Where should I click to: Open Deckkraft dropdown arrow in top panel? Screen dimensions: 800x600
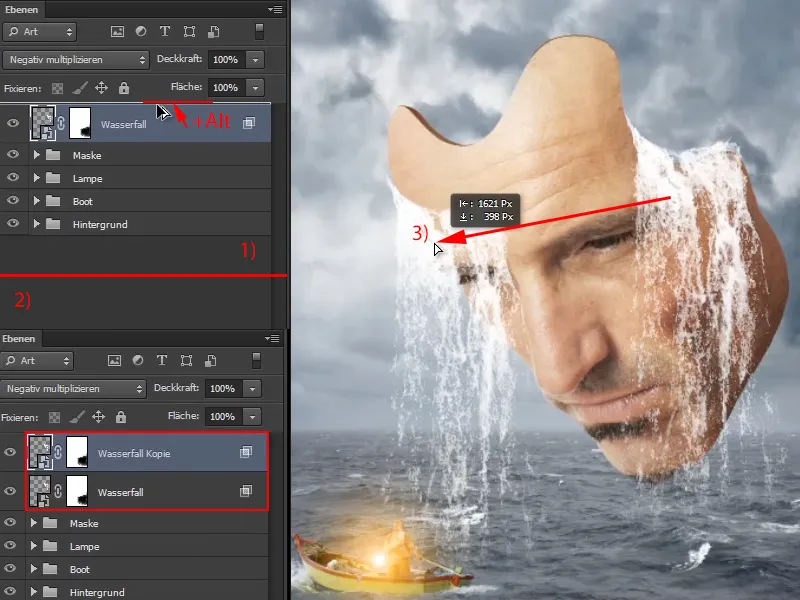[255, 60]
